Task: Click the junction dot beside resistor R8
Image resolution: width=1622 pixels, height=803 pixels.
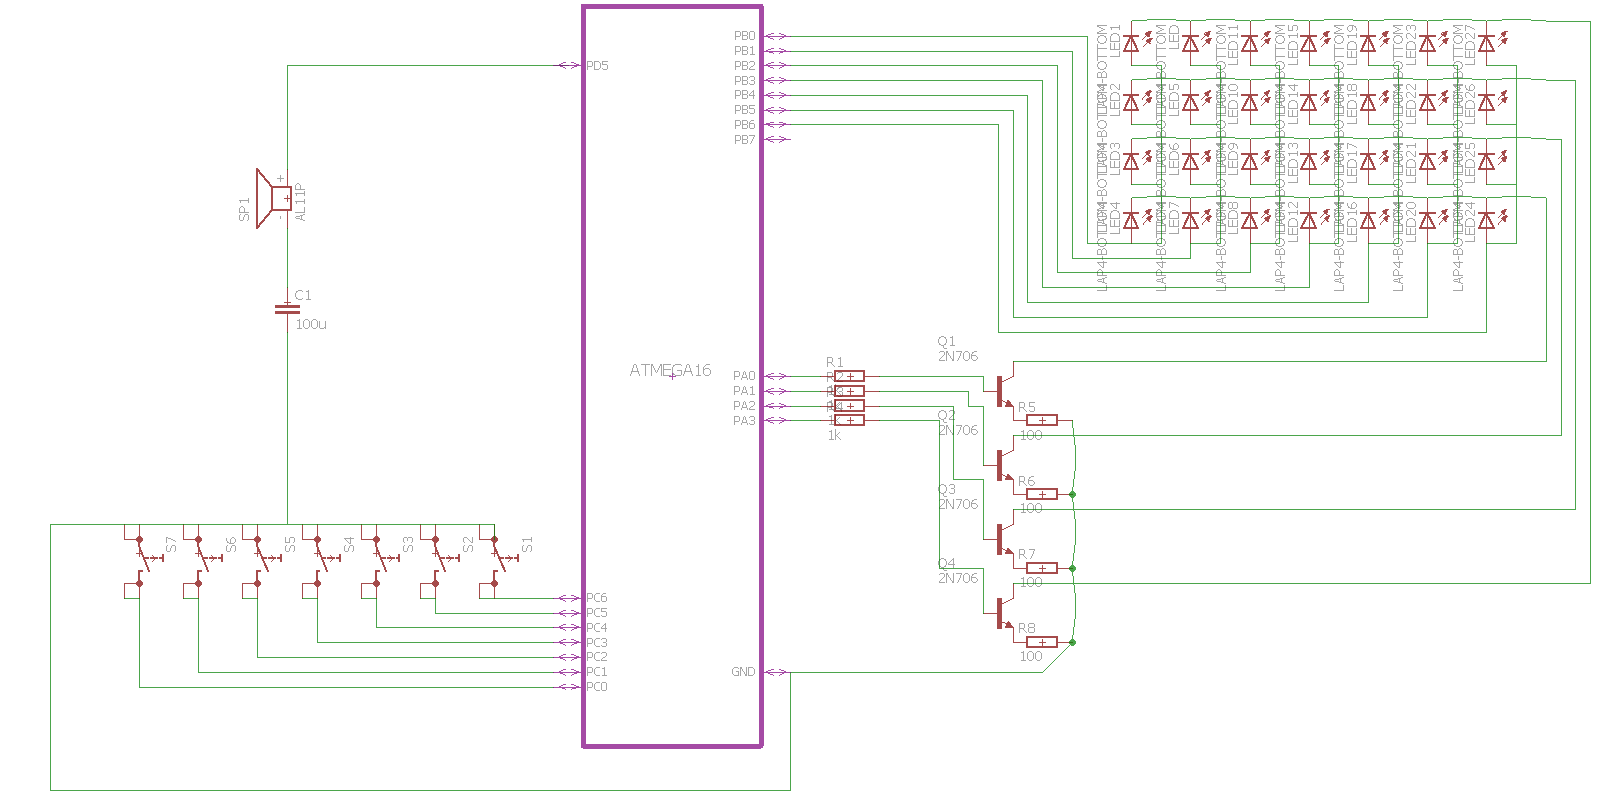Action: (x=1072, y=642)
